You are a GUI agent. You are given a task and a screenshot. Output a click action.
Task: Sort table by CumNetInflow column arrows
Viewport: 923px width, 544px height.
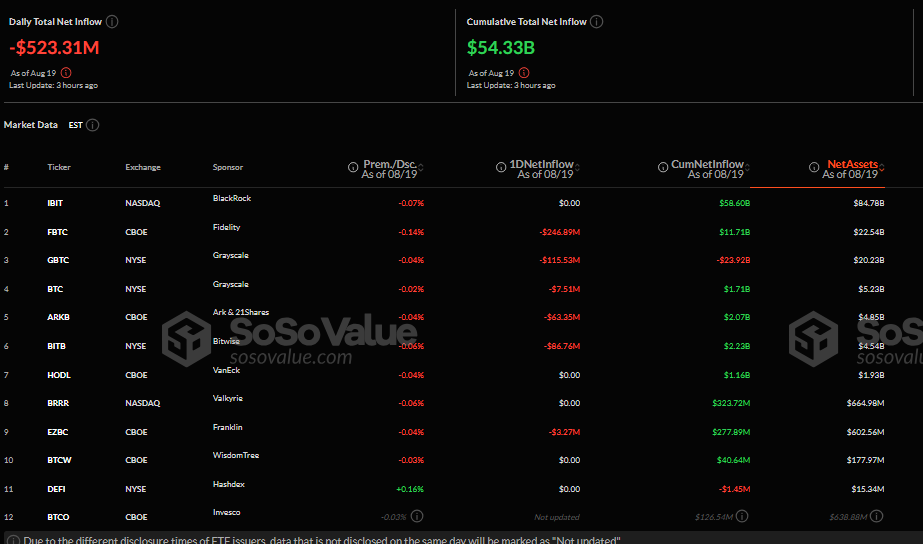tap(747, 168)
